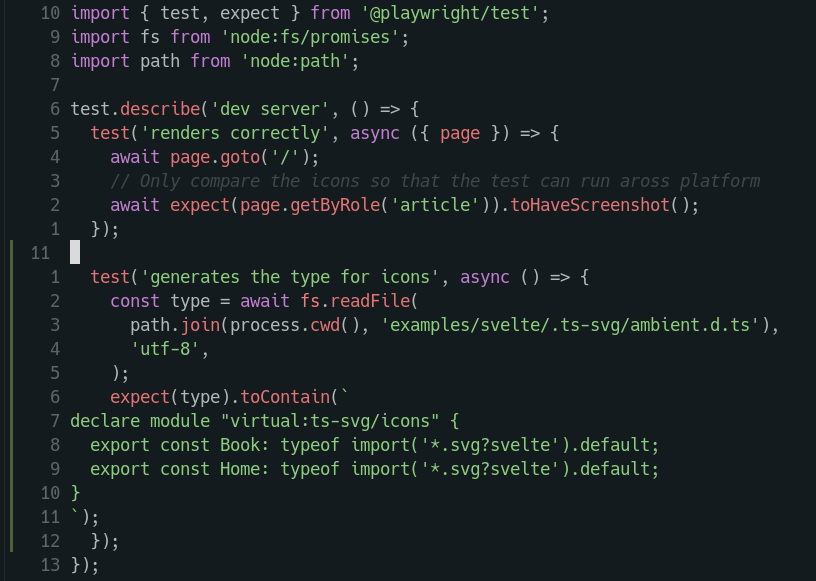Click the export const Book line
The image size is (816, 581).
click(x=375, y=445)
